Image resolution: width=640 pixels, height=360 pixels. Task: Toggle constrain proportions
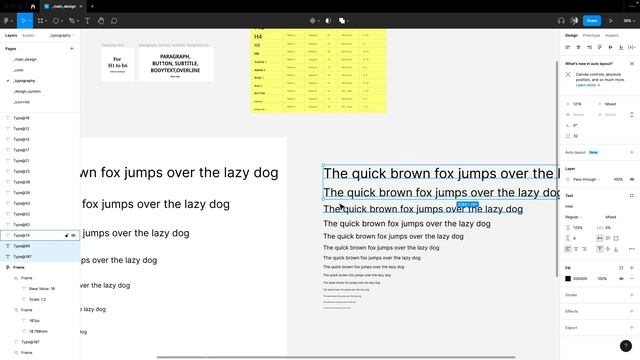tap(632, 115)
